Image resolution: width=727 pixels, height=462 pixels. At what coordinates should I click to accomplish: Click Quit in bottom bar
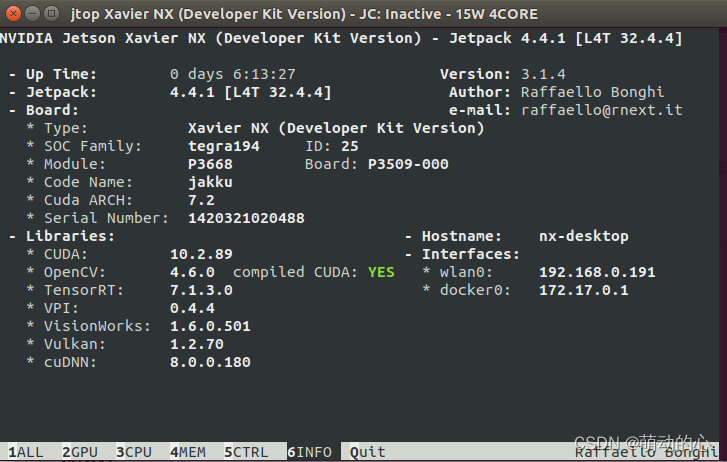(368, 452)
